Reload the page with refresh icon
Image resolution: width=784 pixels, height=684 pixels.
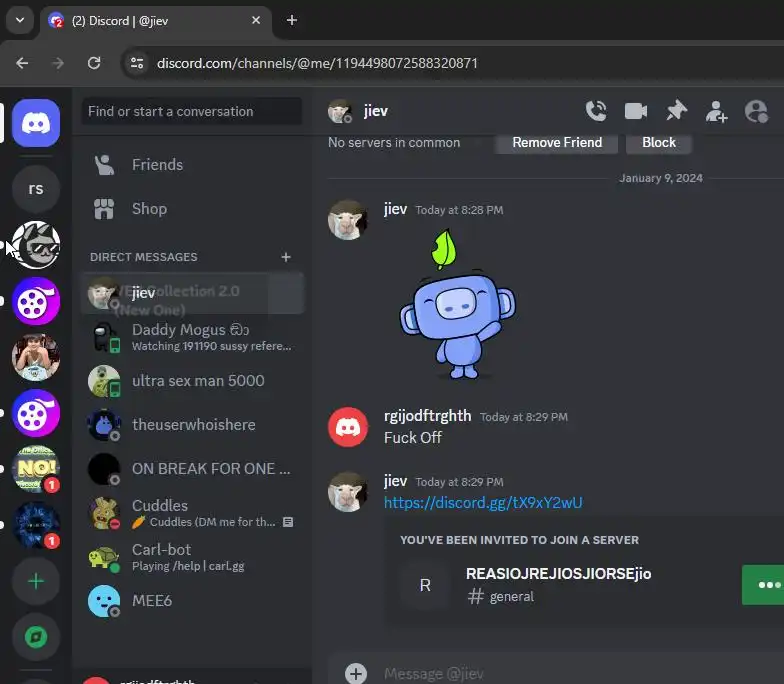(x=94, y=63)
